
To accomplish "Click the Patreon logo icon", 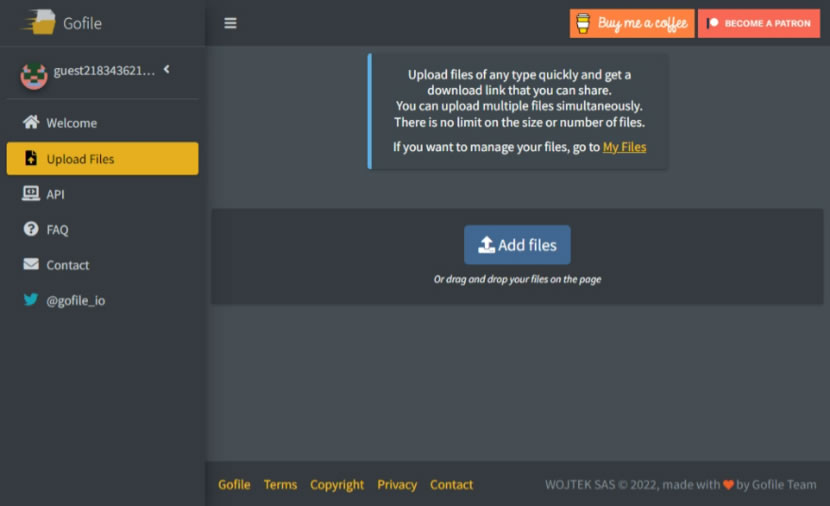I will pyautogui.click(x=712, y=23).
